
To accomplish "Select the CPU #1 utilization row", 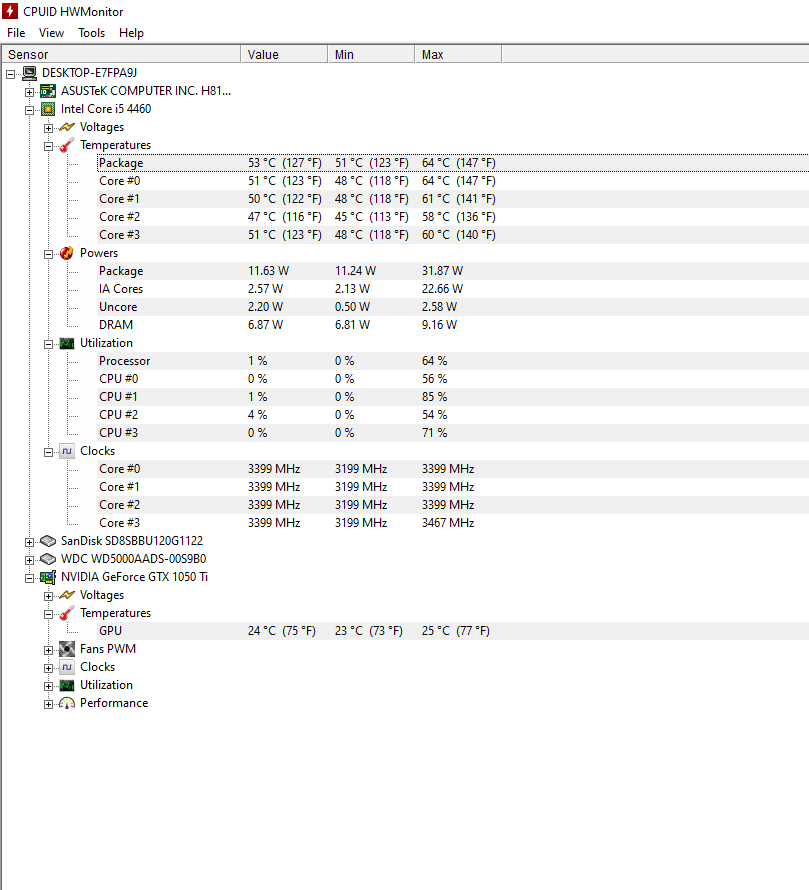I will click(452, 397).
